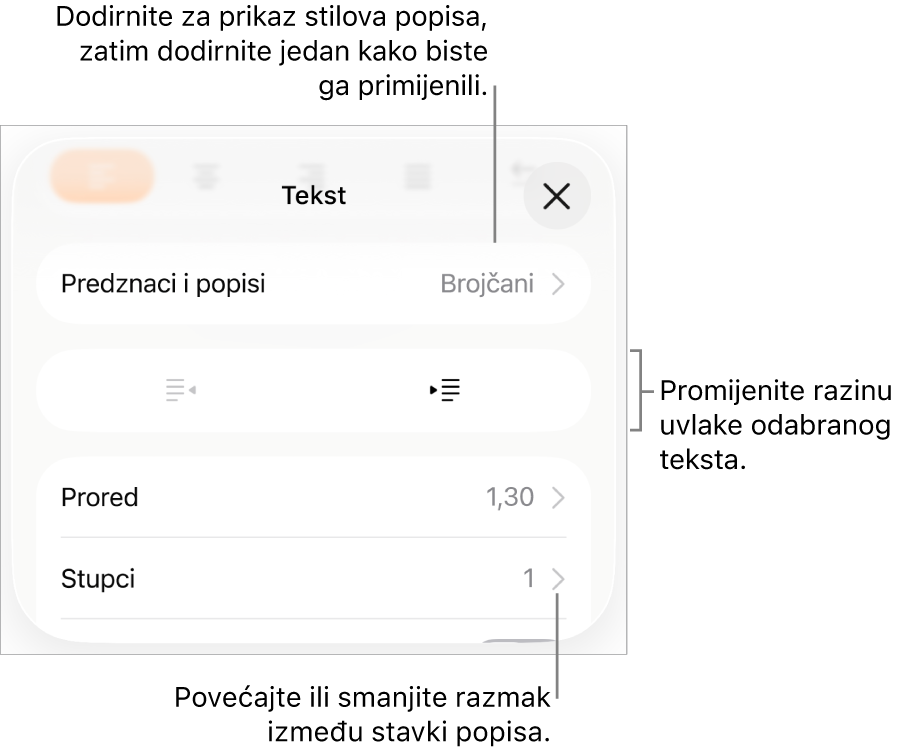Choose the right-align text icon
This screenshot has height=750, width=904.
(312, 176)
